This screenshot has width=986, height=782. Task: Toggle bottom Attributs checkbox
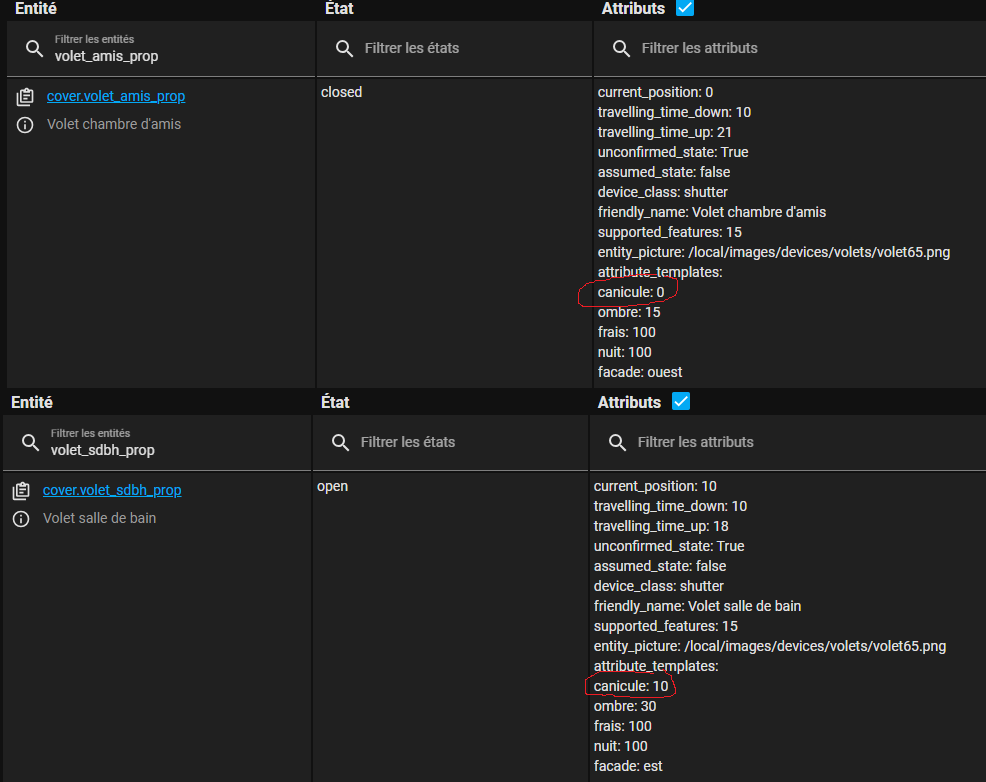pyautogui.click(x=681, y=401)
